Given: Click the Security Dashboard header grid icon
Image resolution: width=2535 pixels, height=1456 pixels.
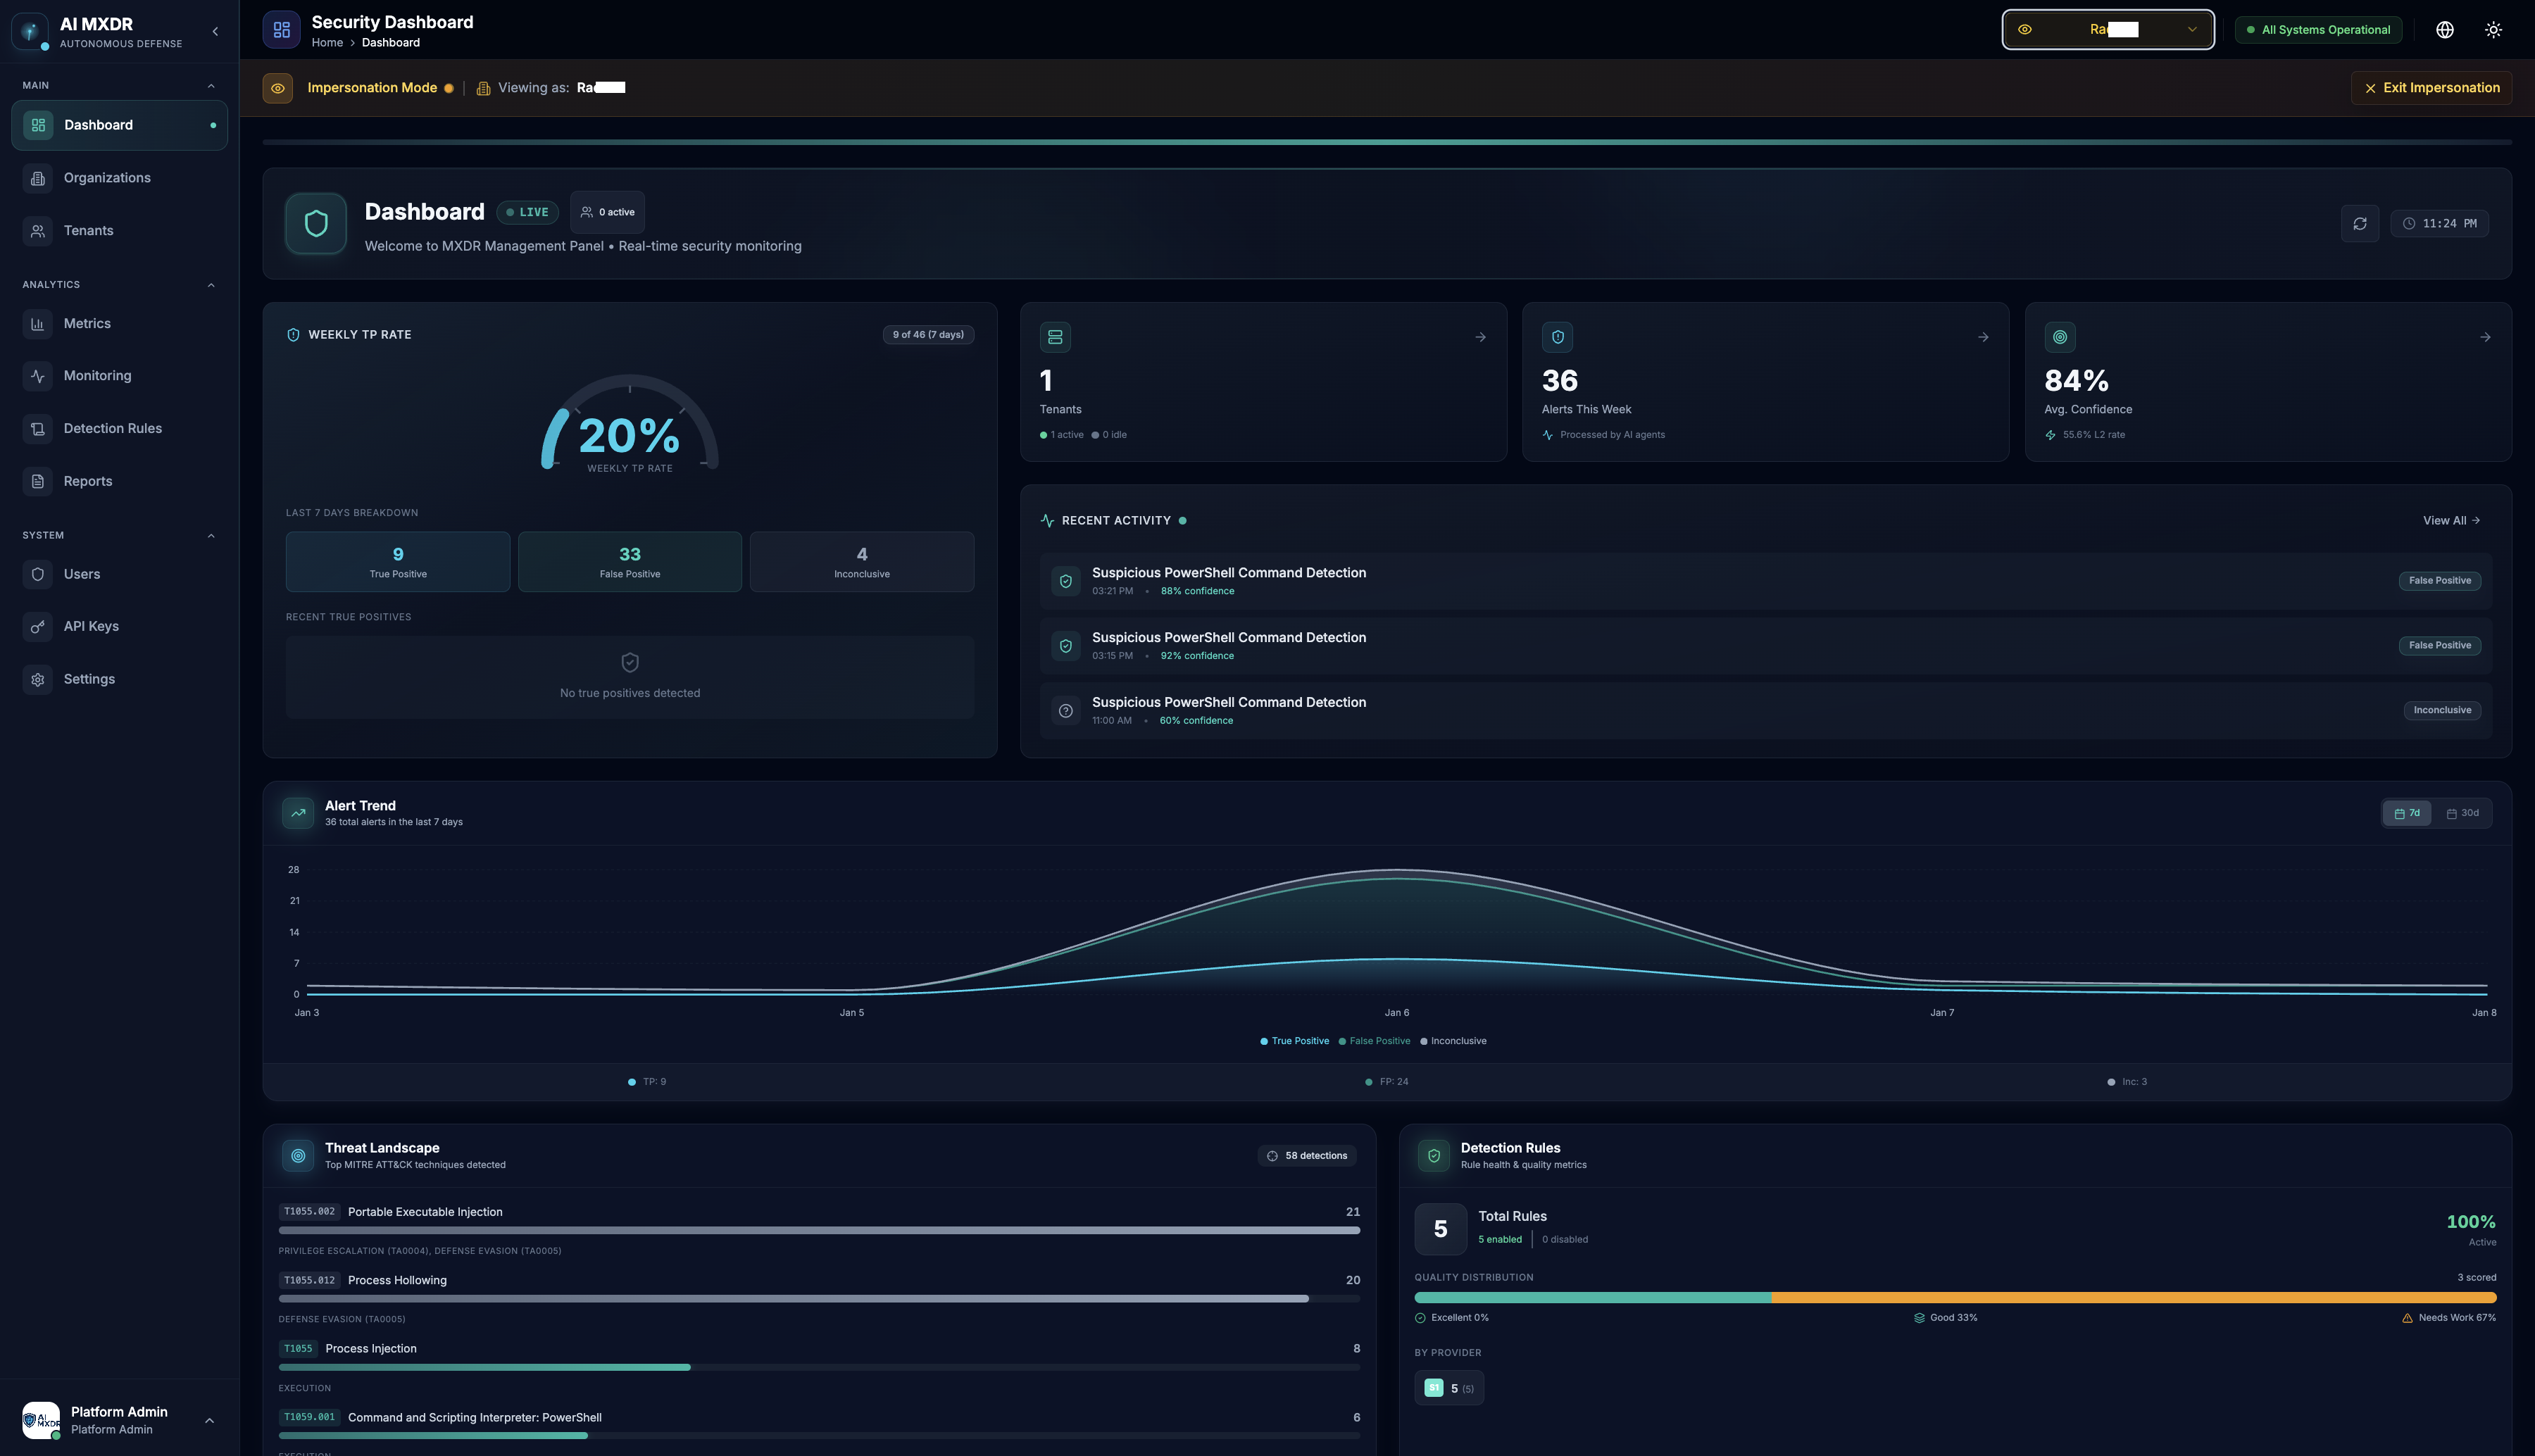Looking at the screenshot, I should point(281,30).
